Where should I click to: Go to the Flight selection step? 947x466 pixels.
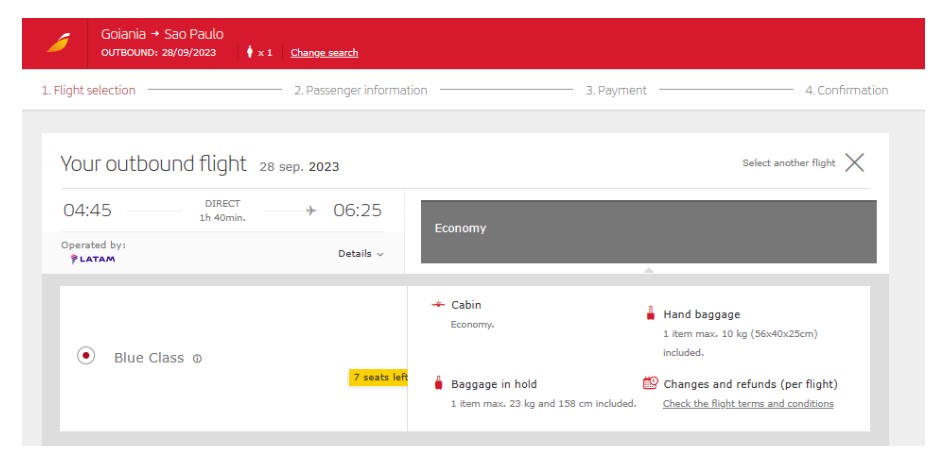coord(88,90)
